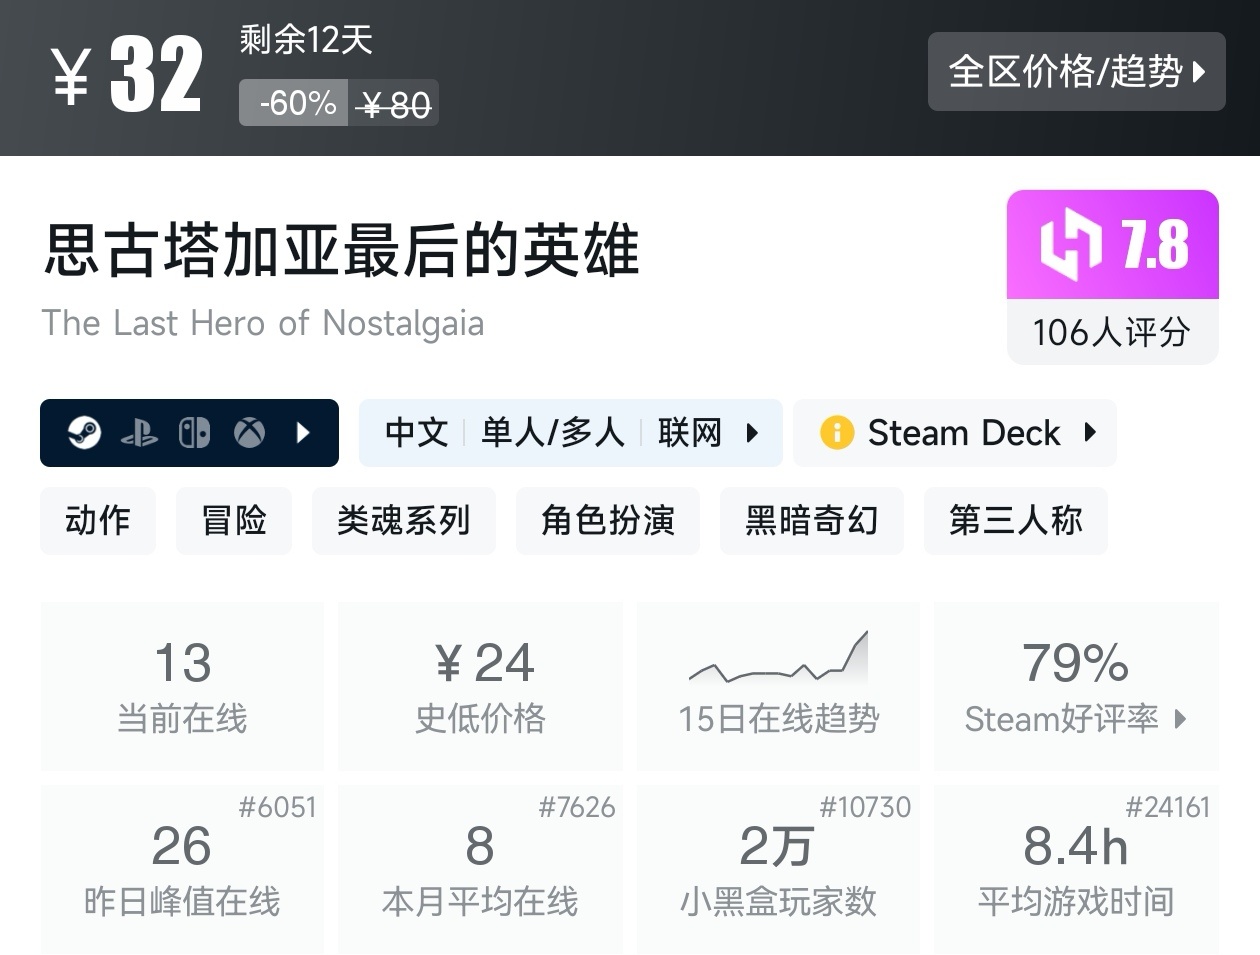Open the 106人评分 rating card
Viewport: 1260px width, 955px height.
click(1112, 332)
